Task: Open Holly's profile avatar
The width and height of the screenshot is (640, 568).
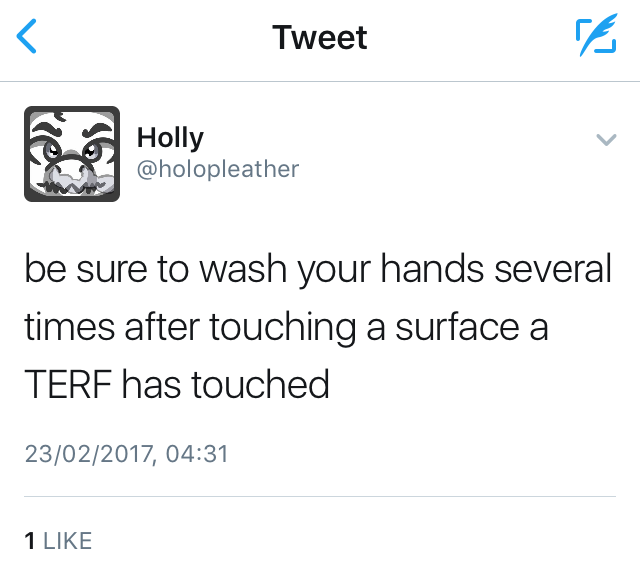Action: coord(71,154)
